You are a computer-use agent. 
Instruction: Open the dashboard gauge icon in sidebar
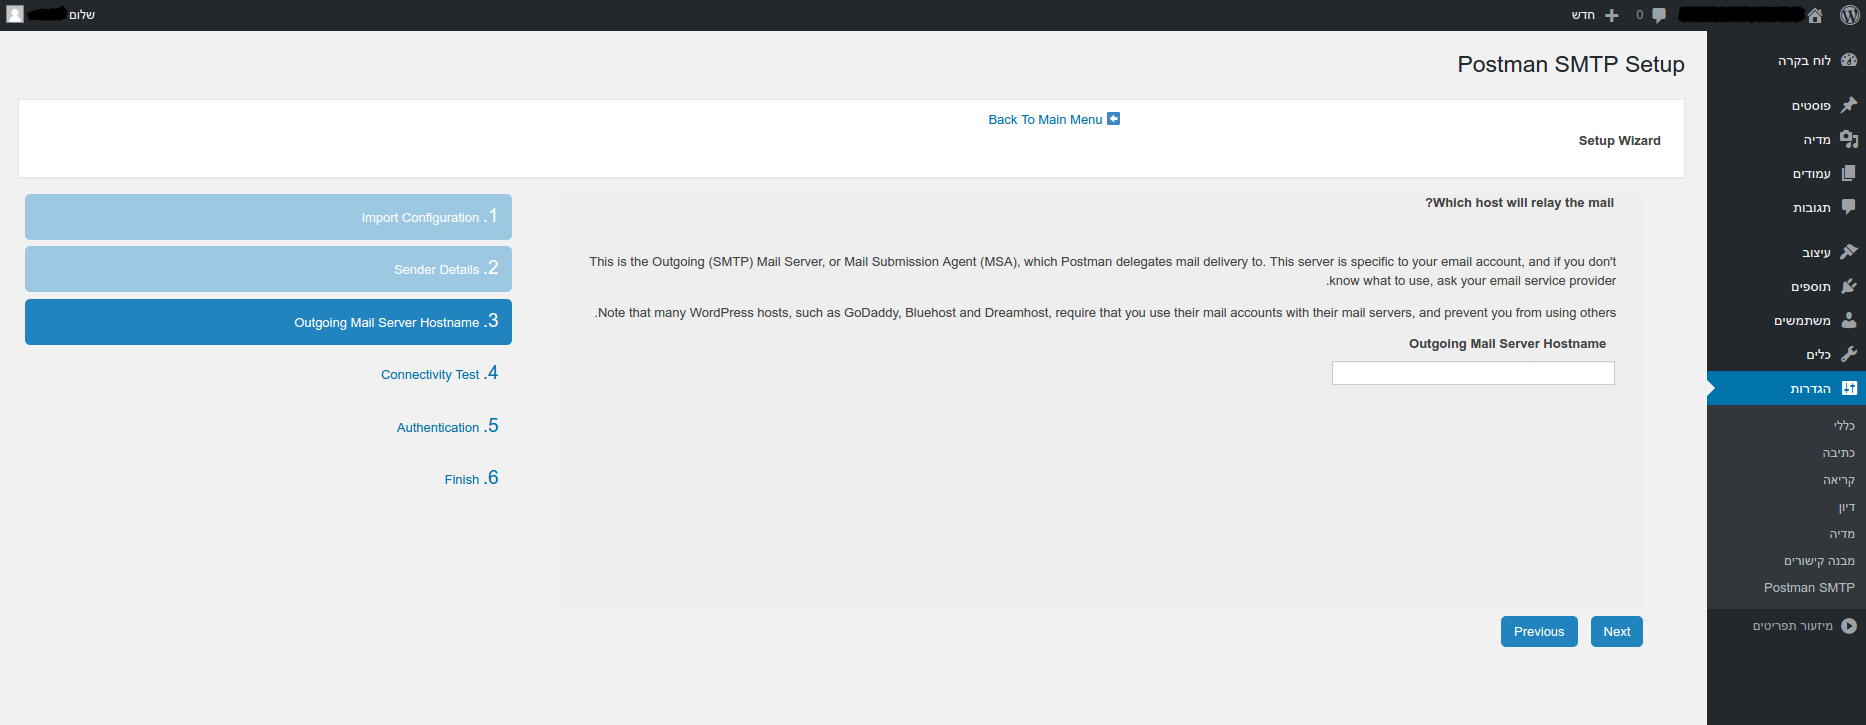(1848, 60)
